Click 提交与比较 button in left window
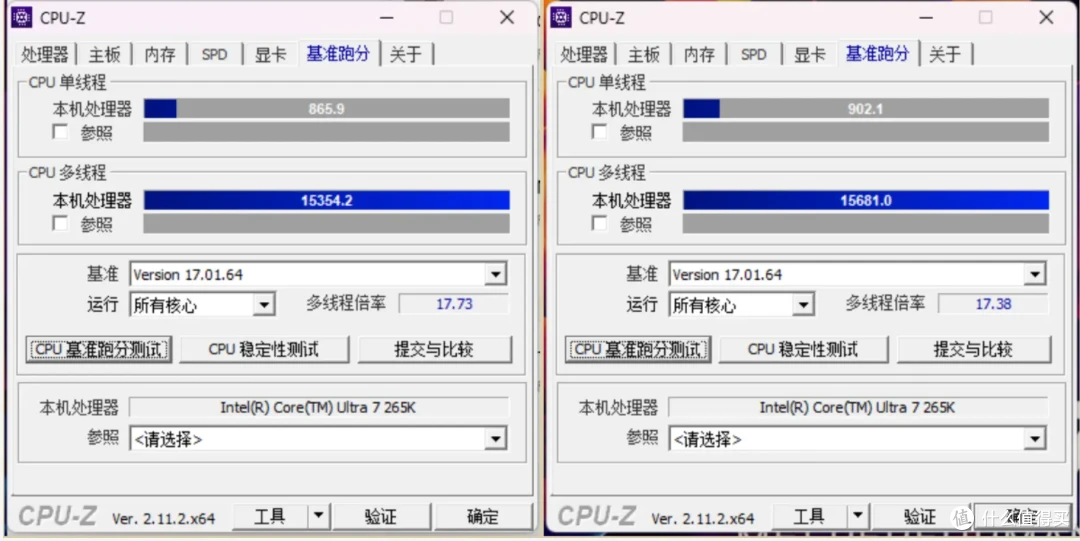 point(435,349)
